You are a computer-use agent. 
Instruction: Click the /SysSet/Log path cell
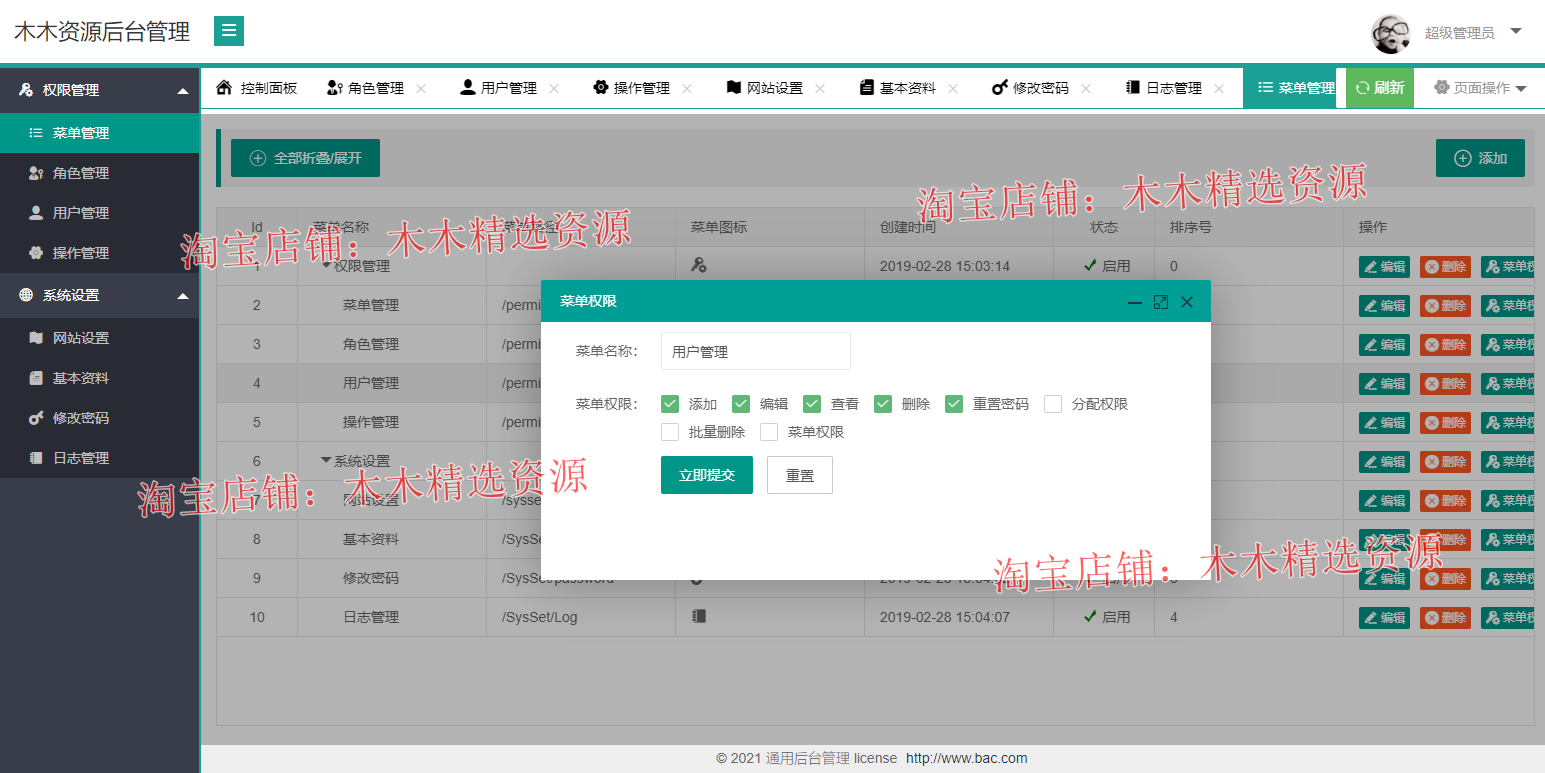pyautogui.click(x=581, y=617)
